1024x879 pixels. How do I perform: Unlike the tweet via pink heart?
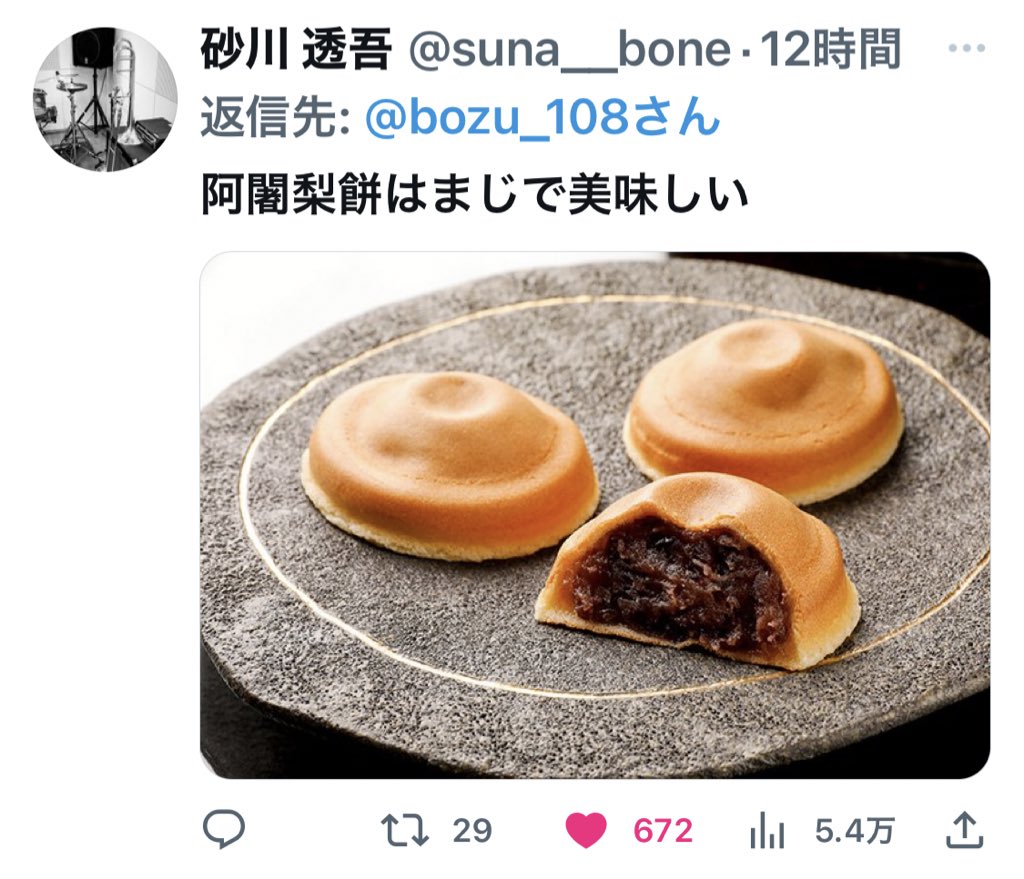586,831
